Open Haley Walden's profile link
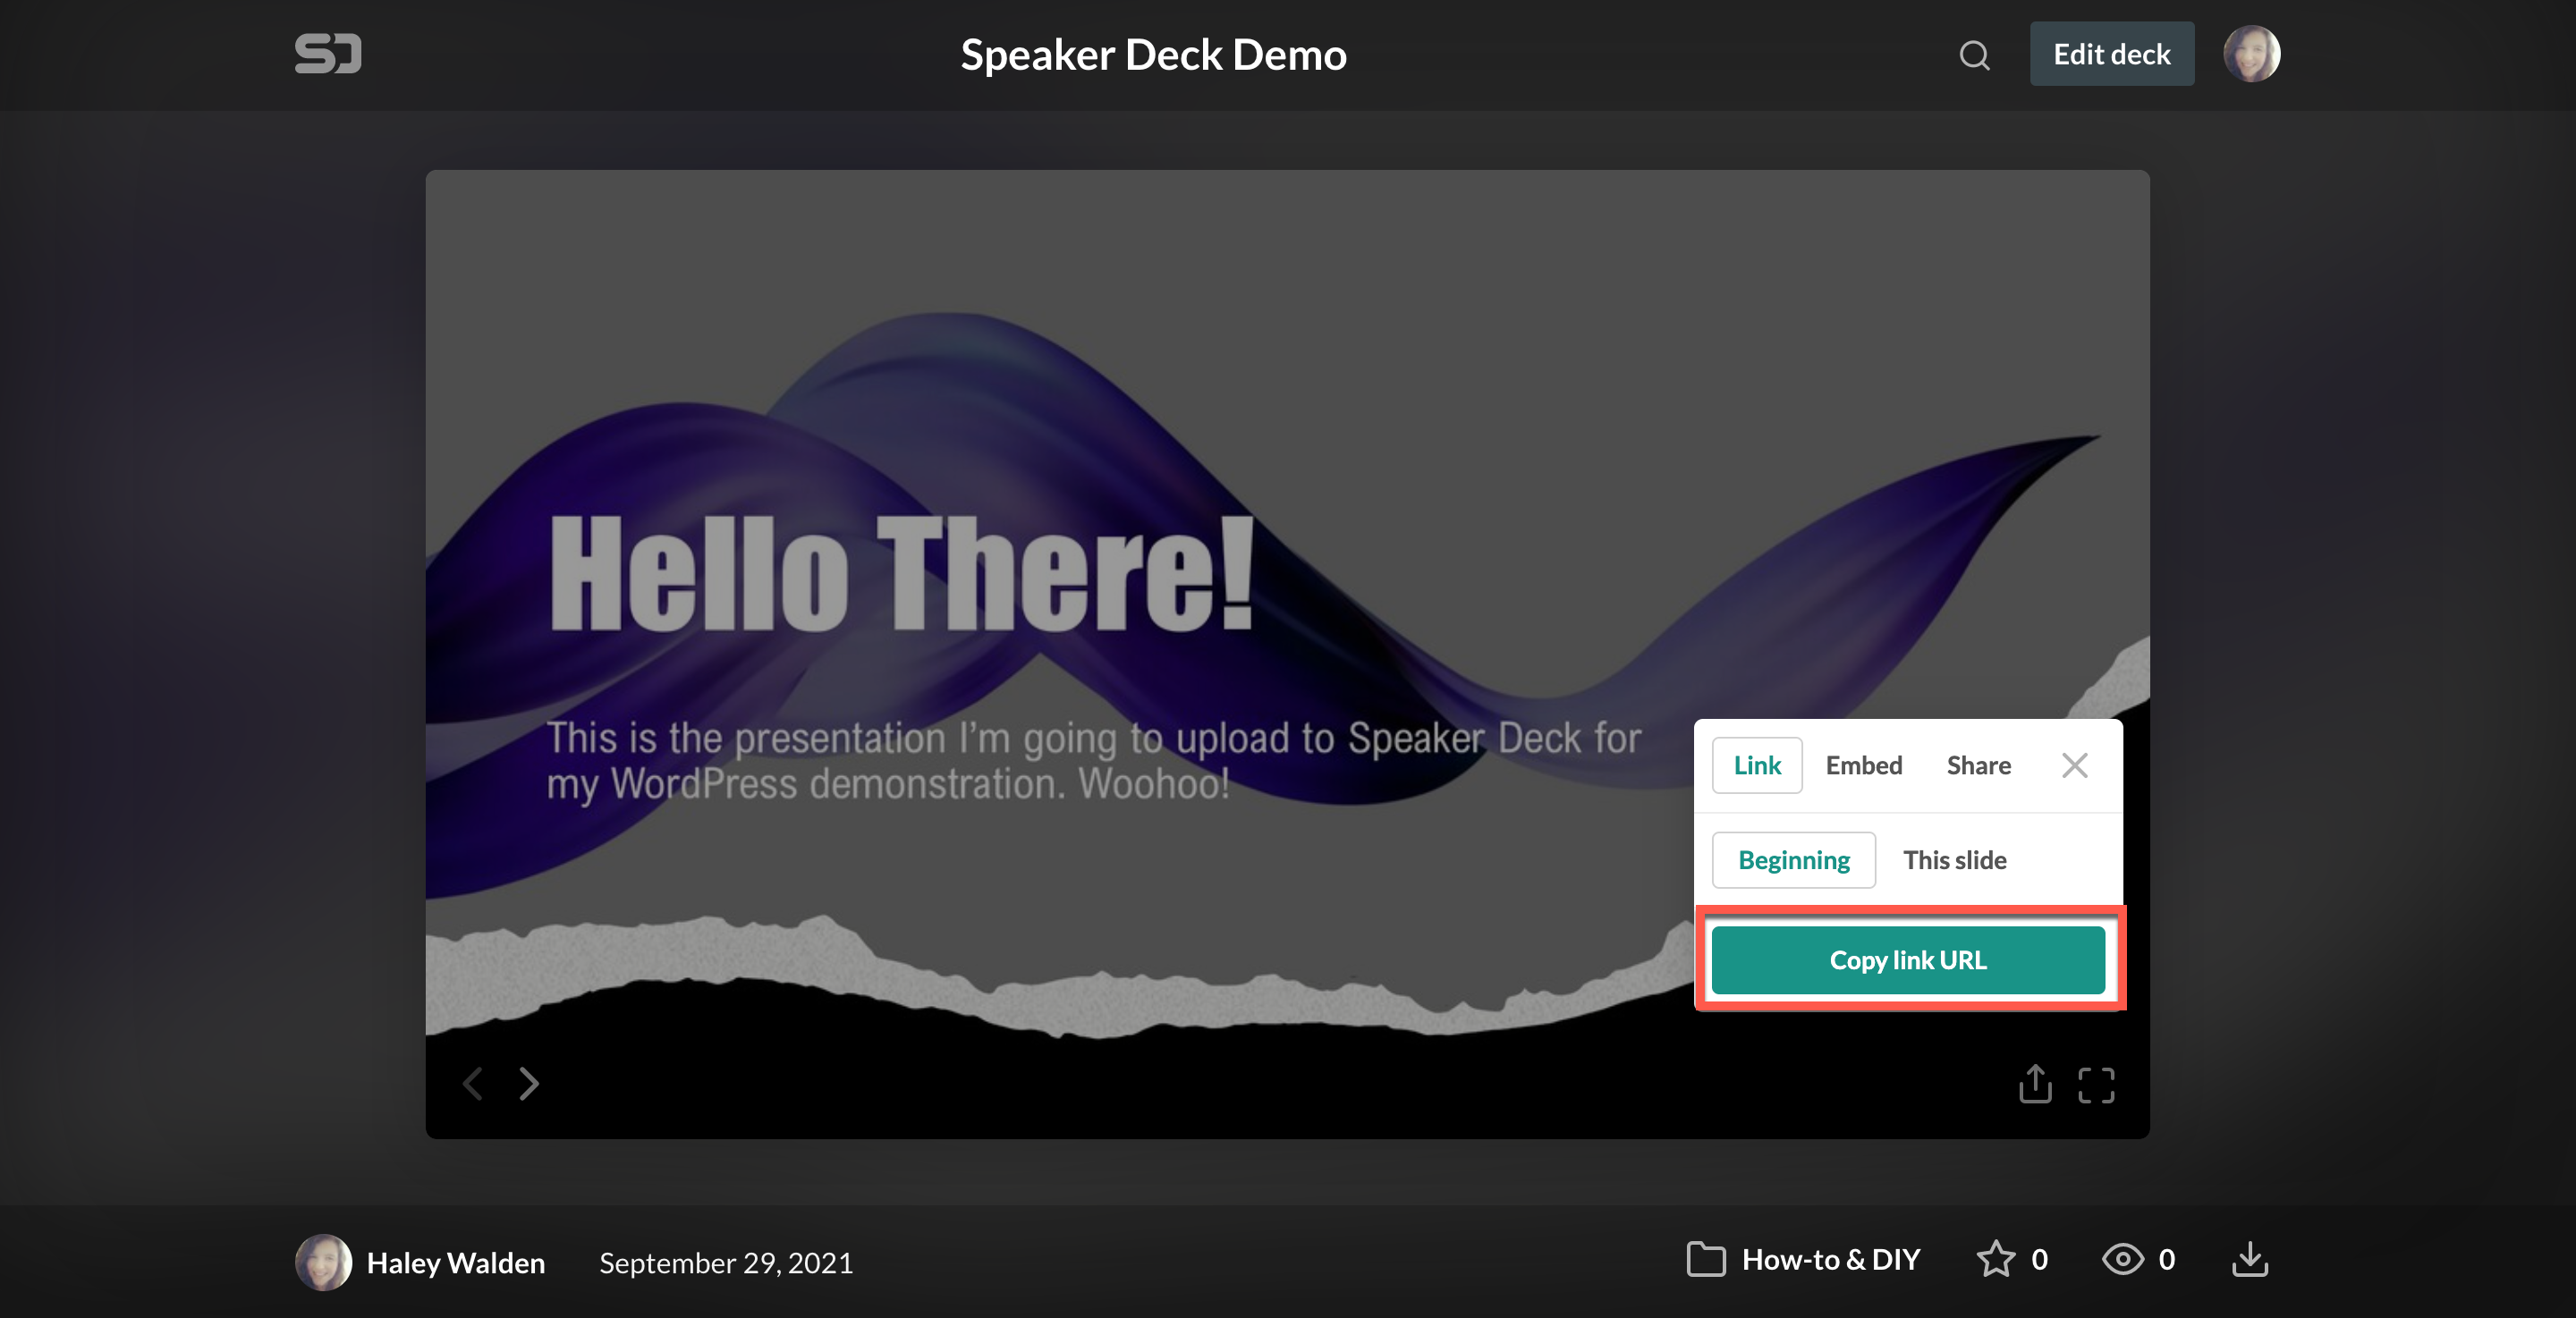This screenshot has width=2576, height=1318. (x=455, y=1263)
